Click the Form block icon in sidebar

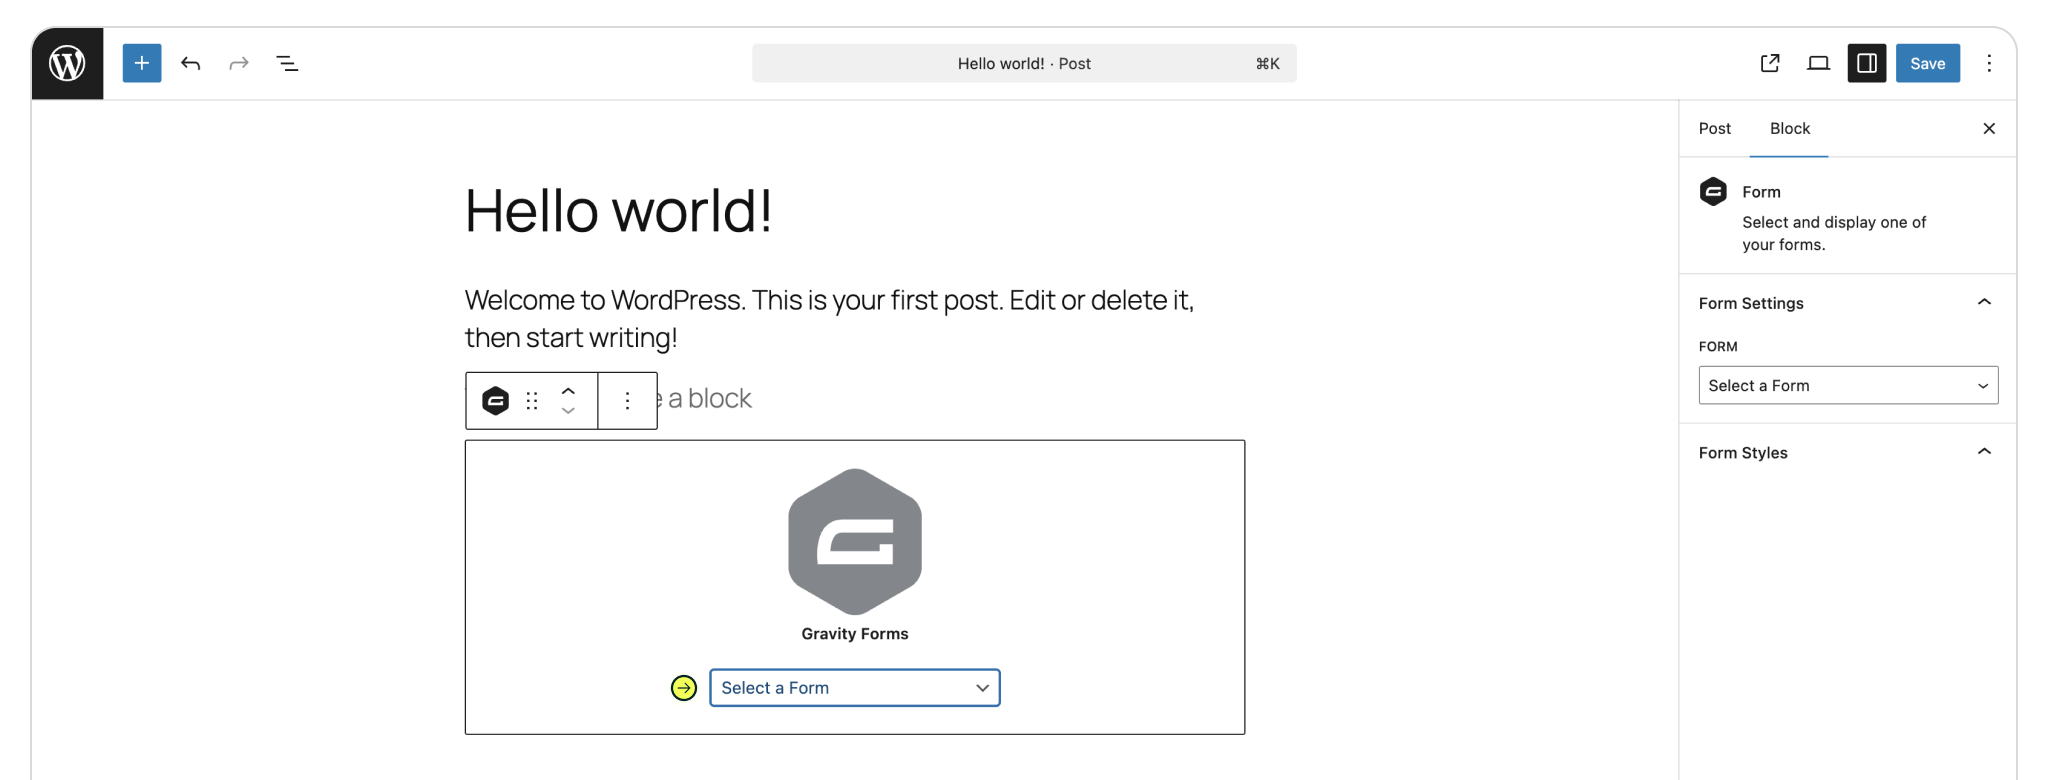[1713, 191]
